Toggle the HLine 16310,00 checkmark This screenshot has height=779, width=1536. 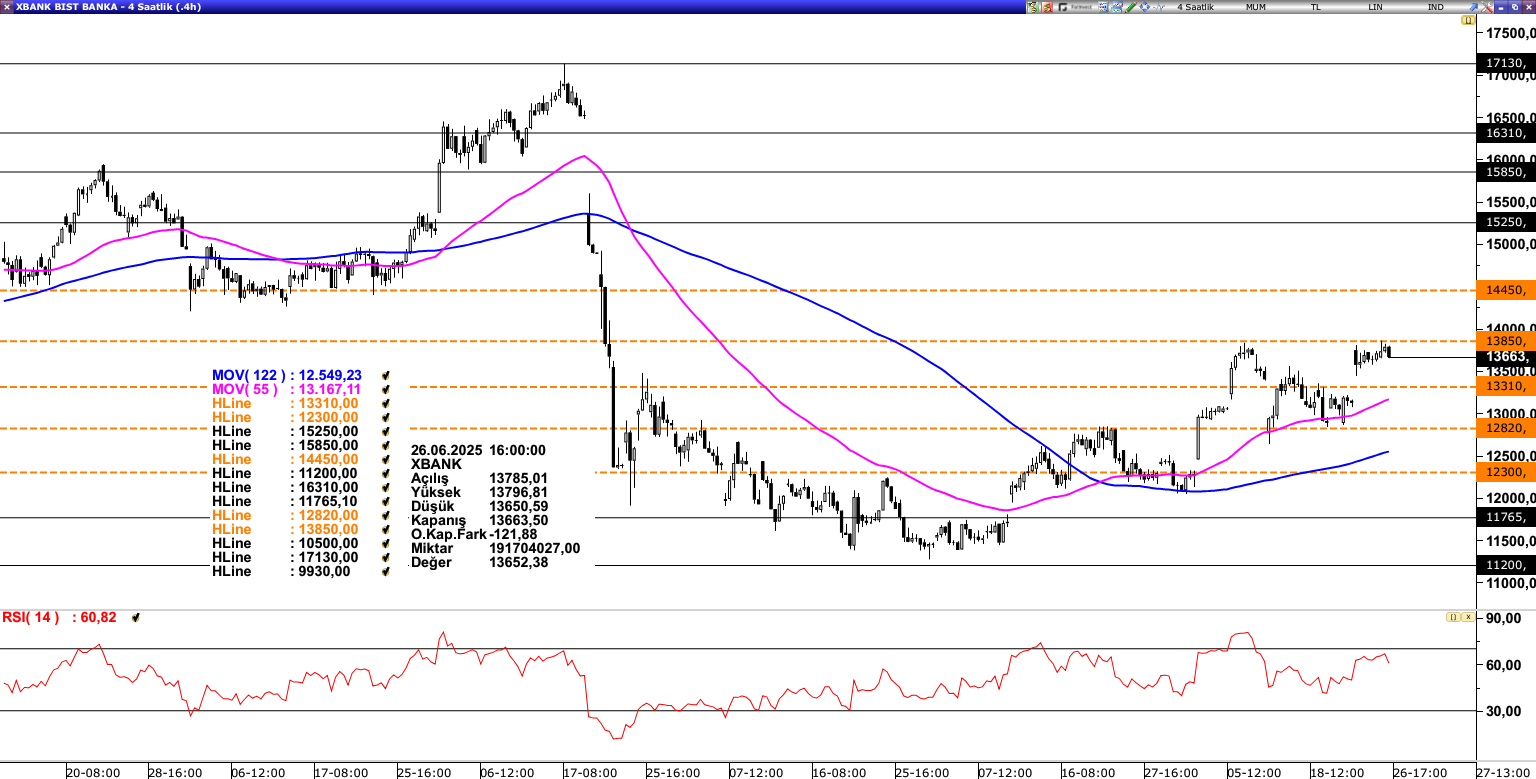point(386,487)
